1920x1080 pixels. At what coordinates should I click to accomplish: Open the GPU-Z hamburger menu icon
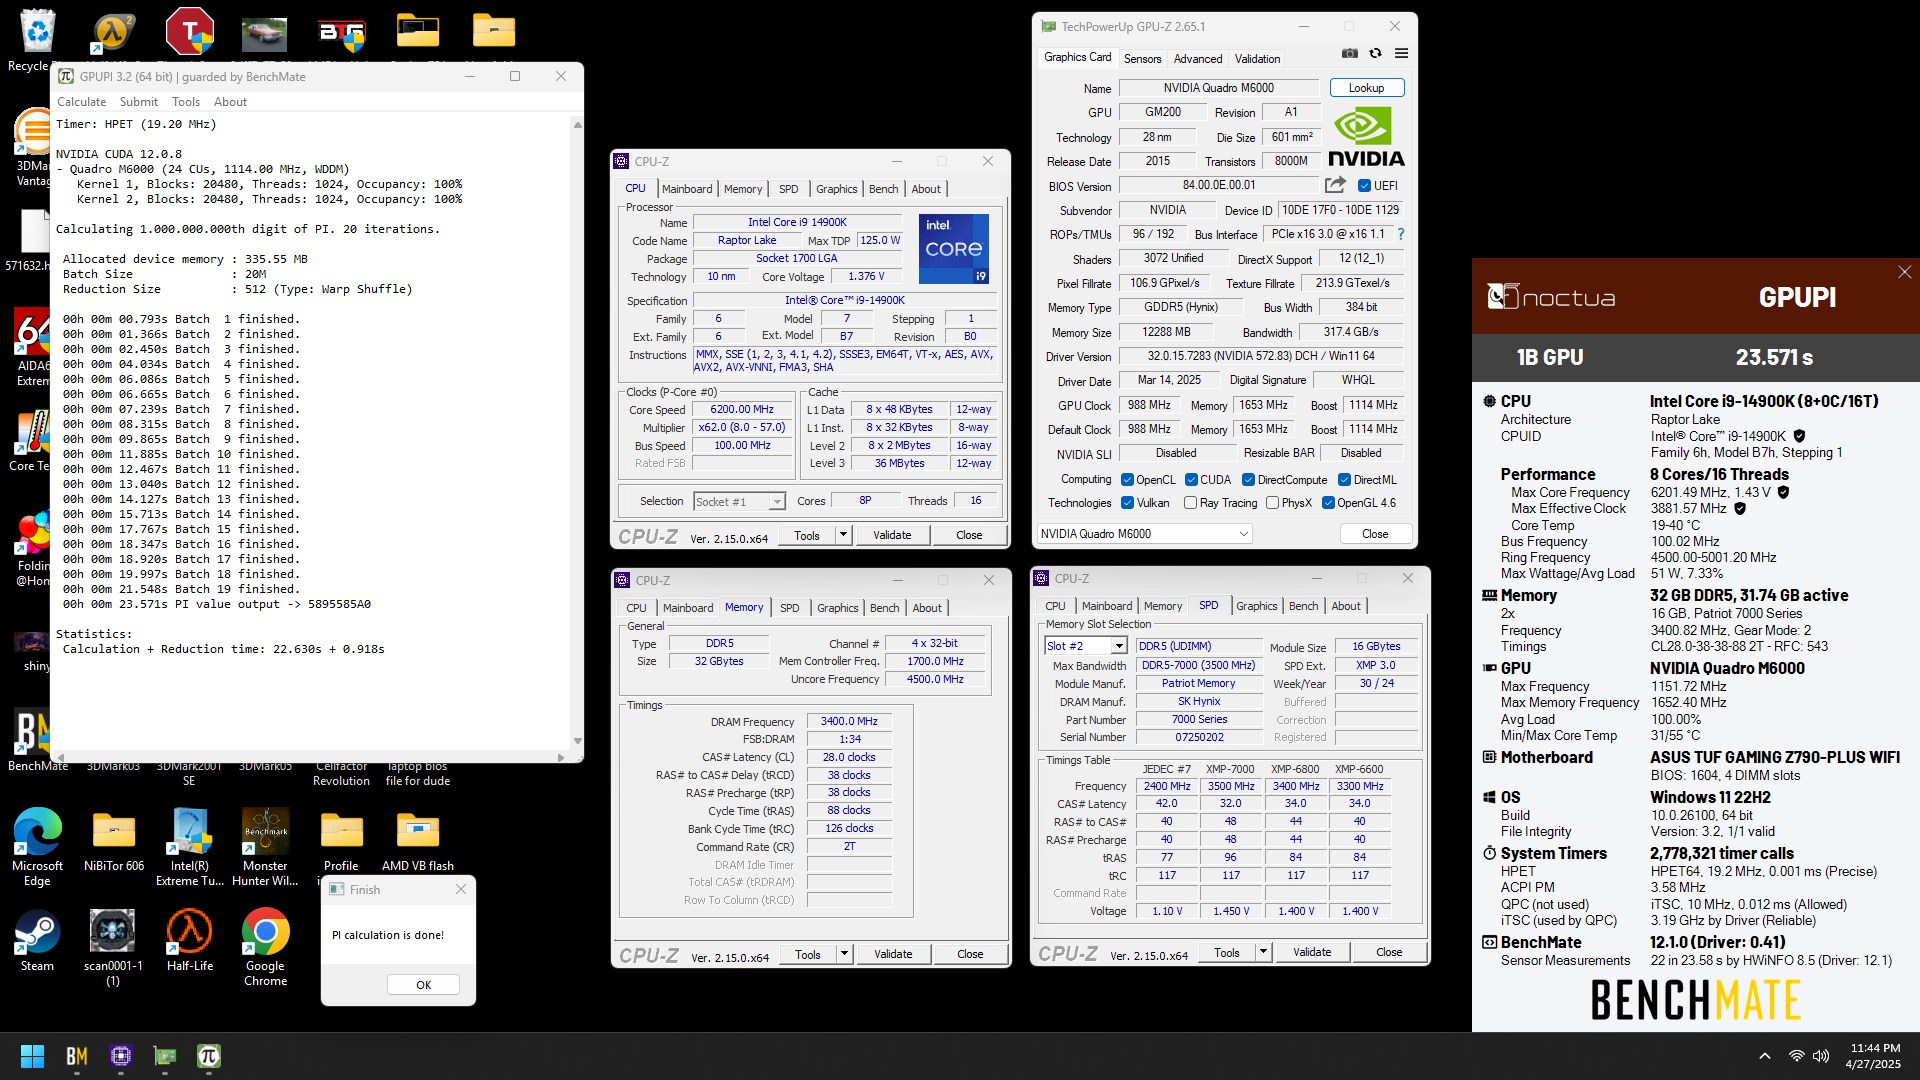[x=1401, y=53]
